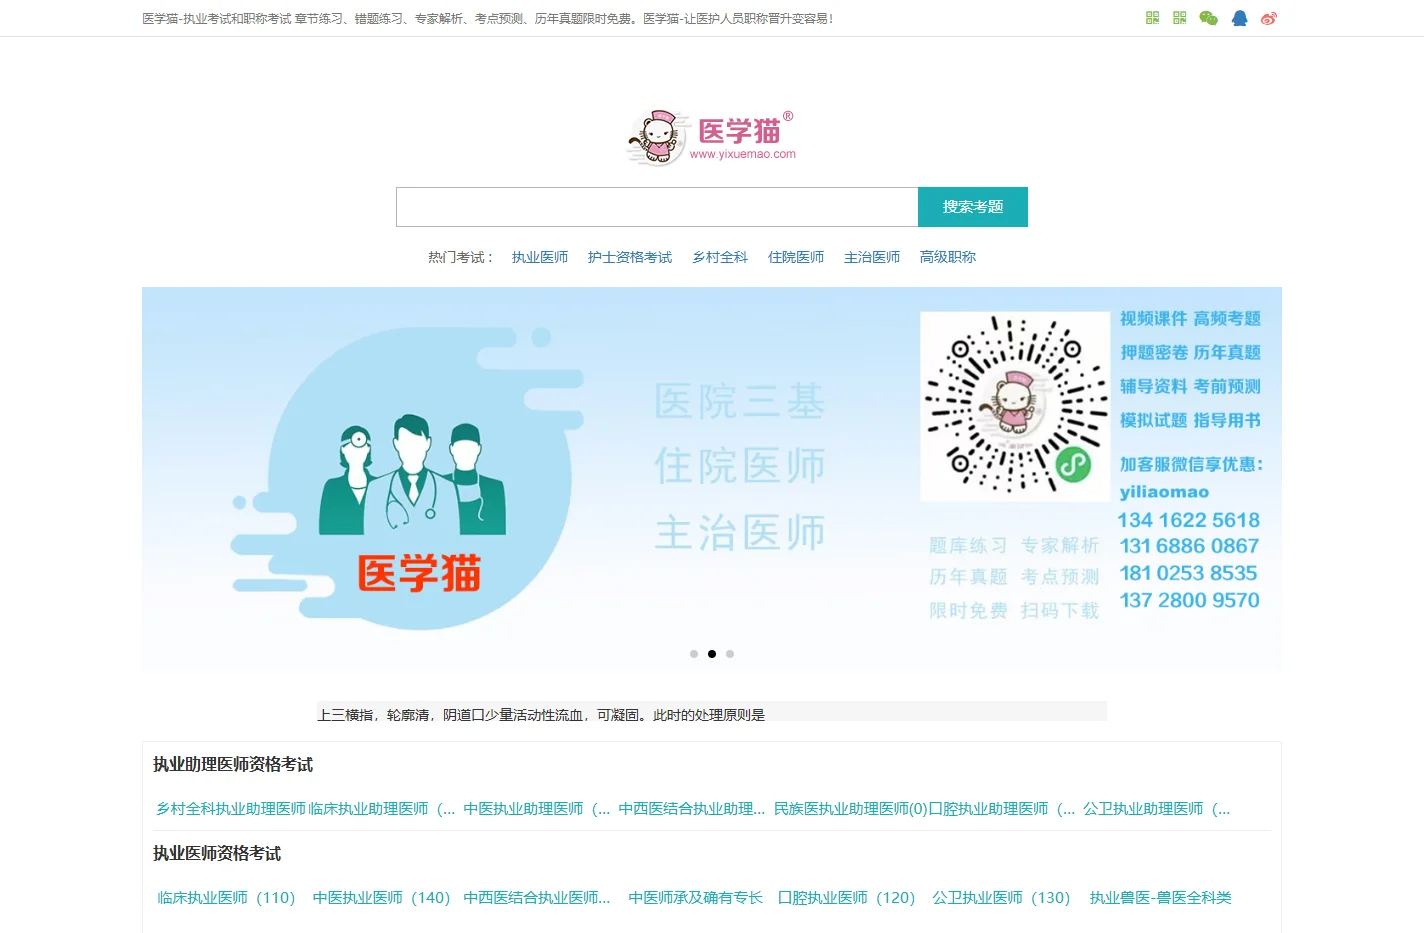Click the 辅导资料 考前预测 banner text
The image size is (1424, 933).
pos(1190,387)
